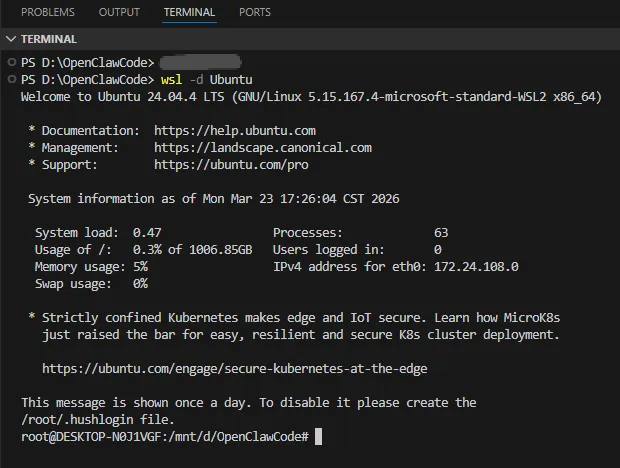Click the terminal cursor after root prompt
Viewport: 620px width, 468px height.
(x=318, y=437)
